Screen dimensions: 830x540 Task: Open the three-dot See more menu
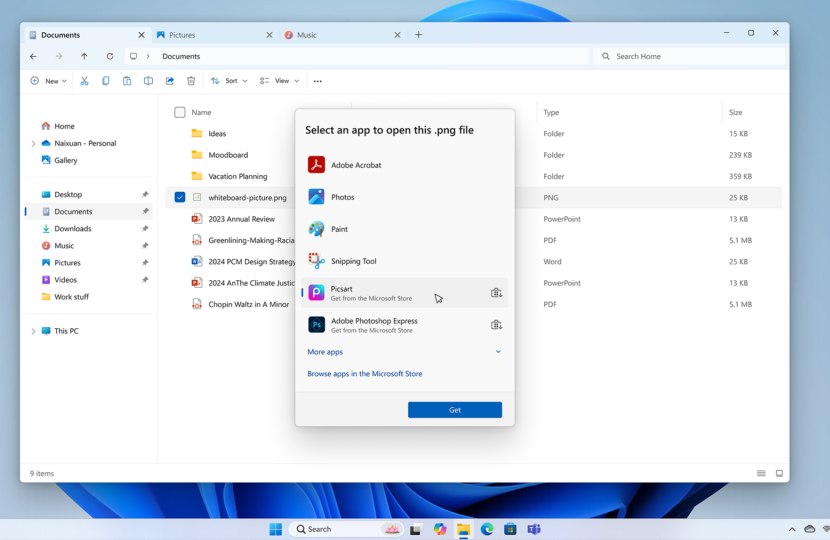(318, 81)
